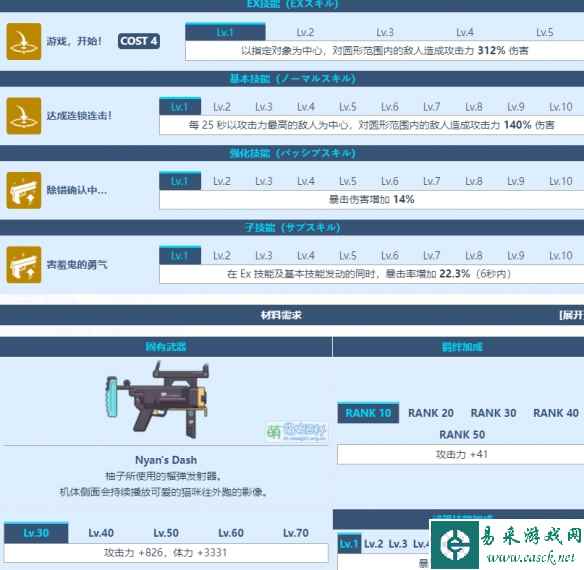Select Lv.4 tab of 害羞鬼的勇气 skill
Screen dimensions: 584x570
tap(306, 256)
